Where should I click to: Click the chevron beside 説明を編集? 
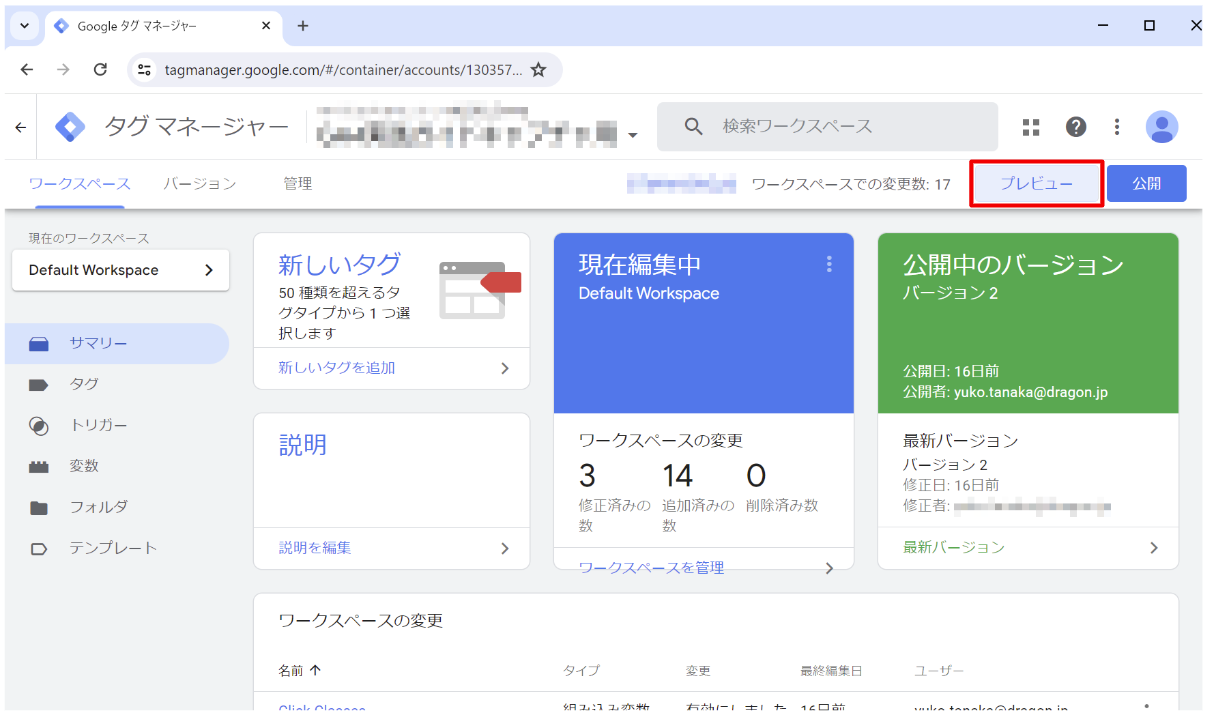[x=505, y=548]
